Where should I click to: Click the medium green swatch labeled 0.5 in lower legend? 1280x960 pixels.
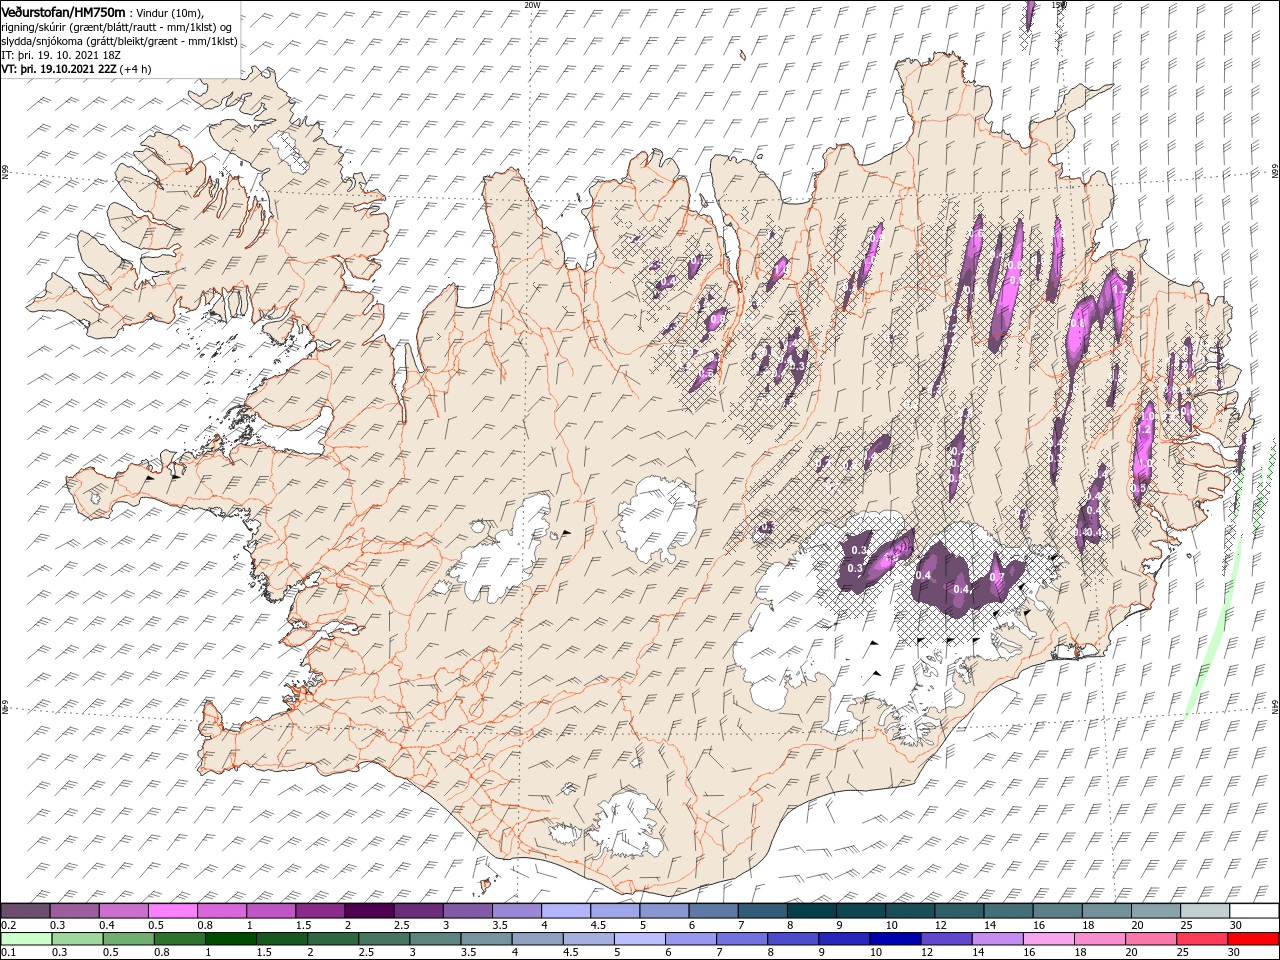pos(128,940)
